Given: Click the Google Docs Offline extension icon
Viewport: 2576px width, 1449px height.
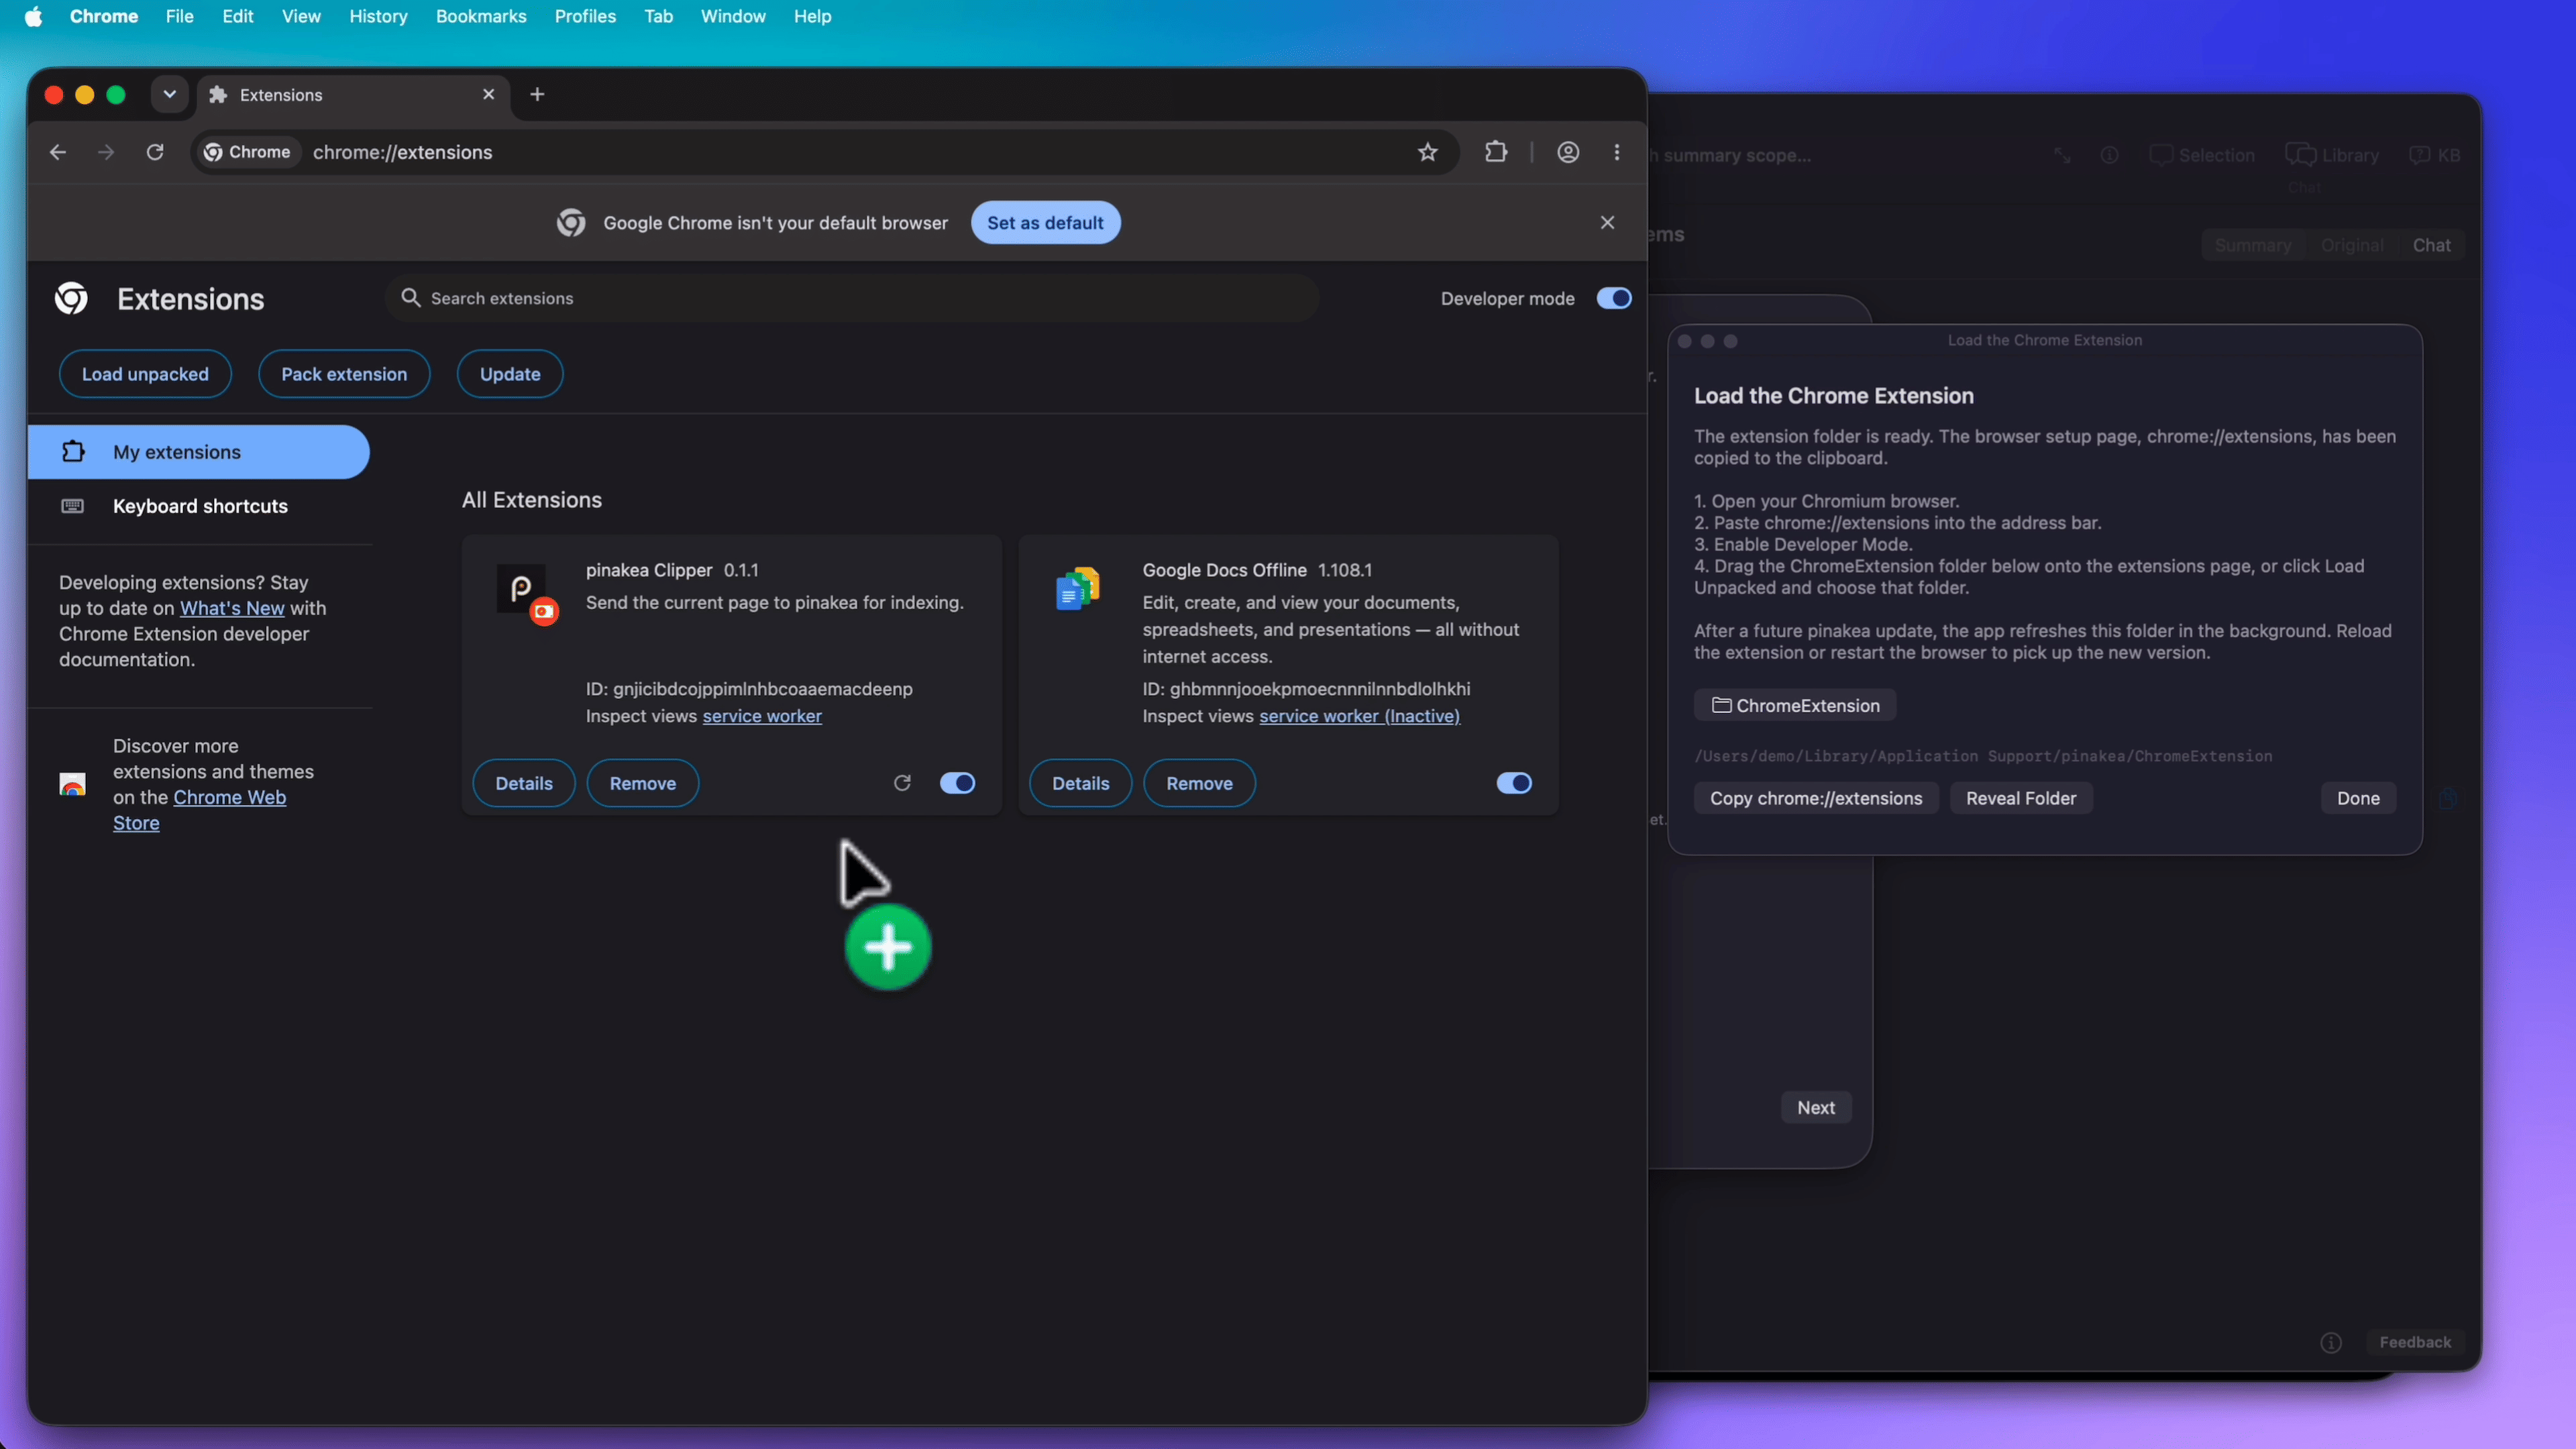Looking at the screenshot, I should coord(1078,589).
